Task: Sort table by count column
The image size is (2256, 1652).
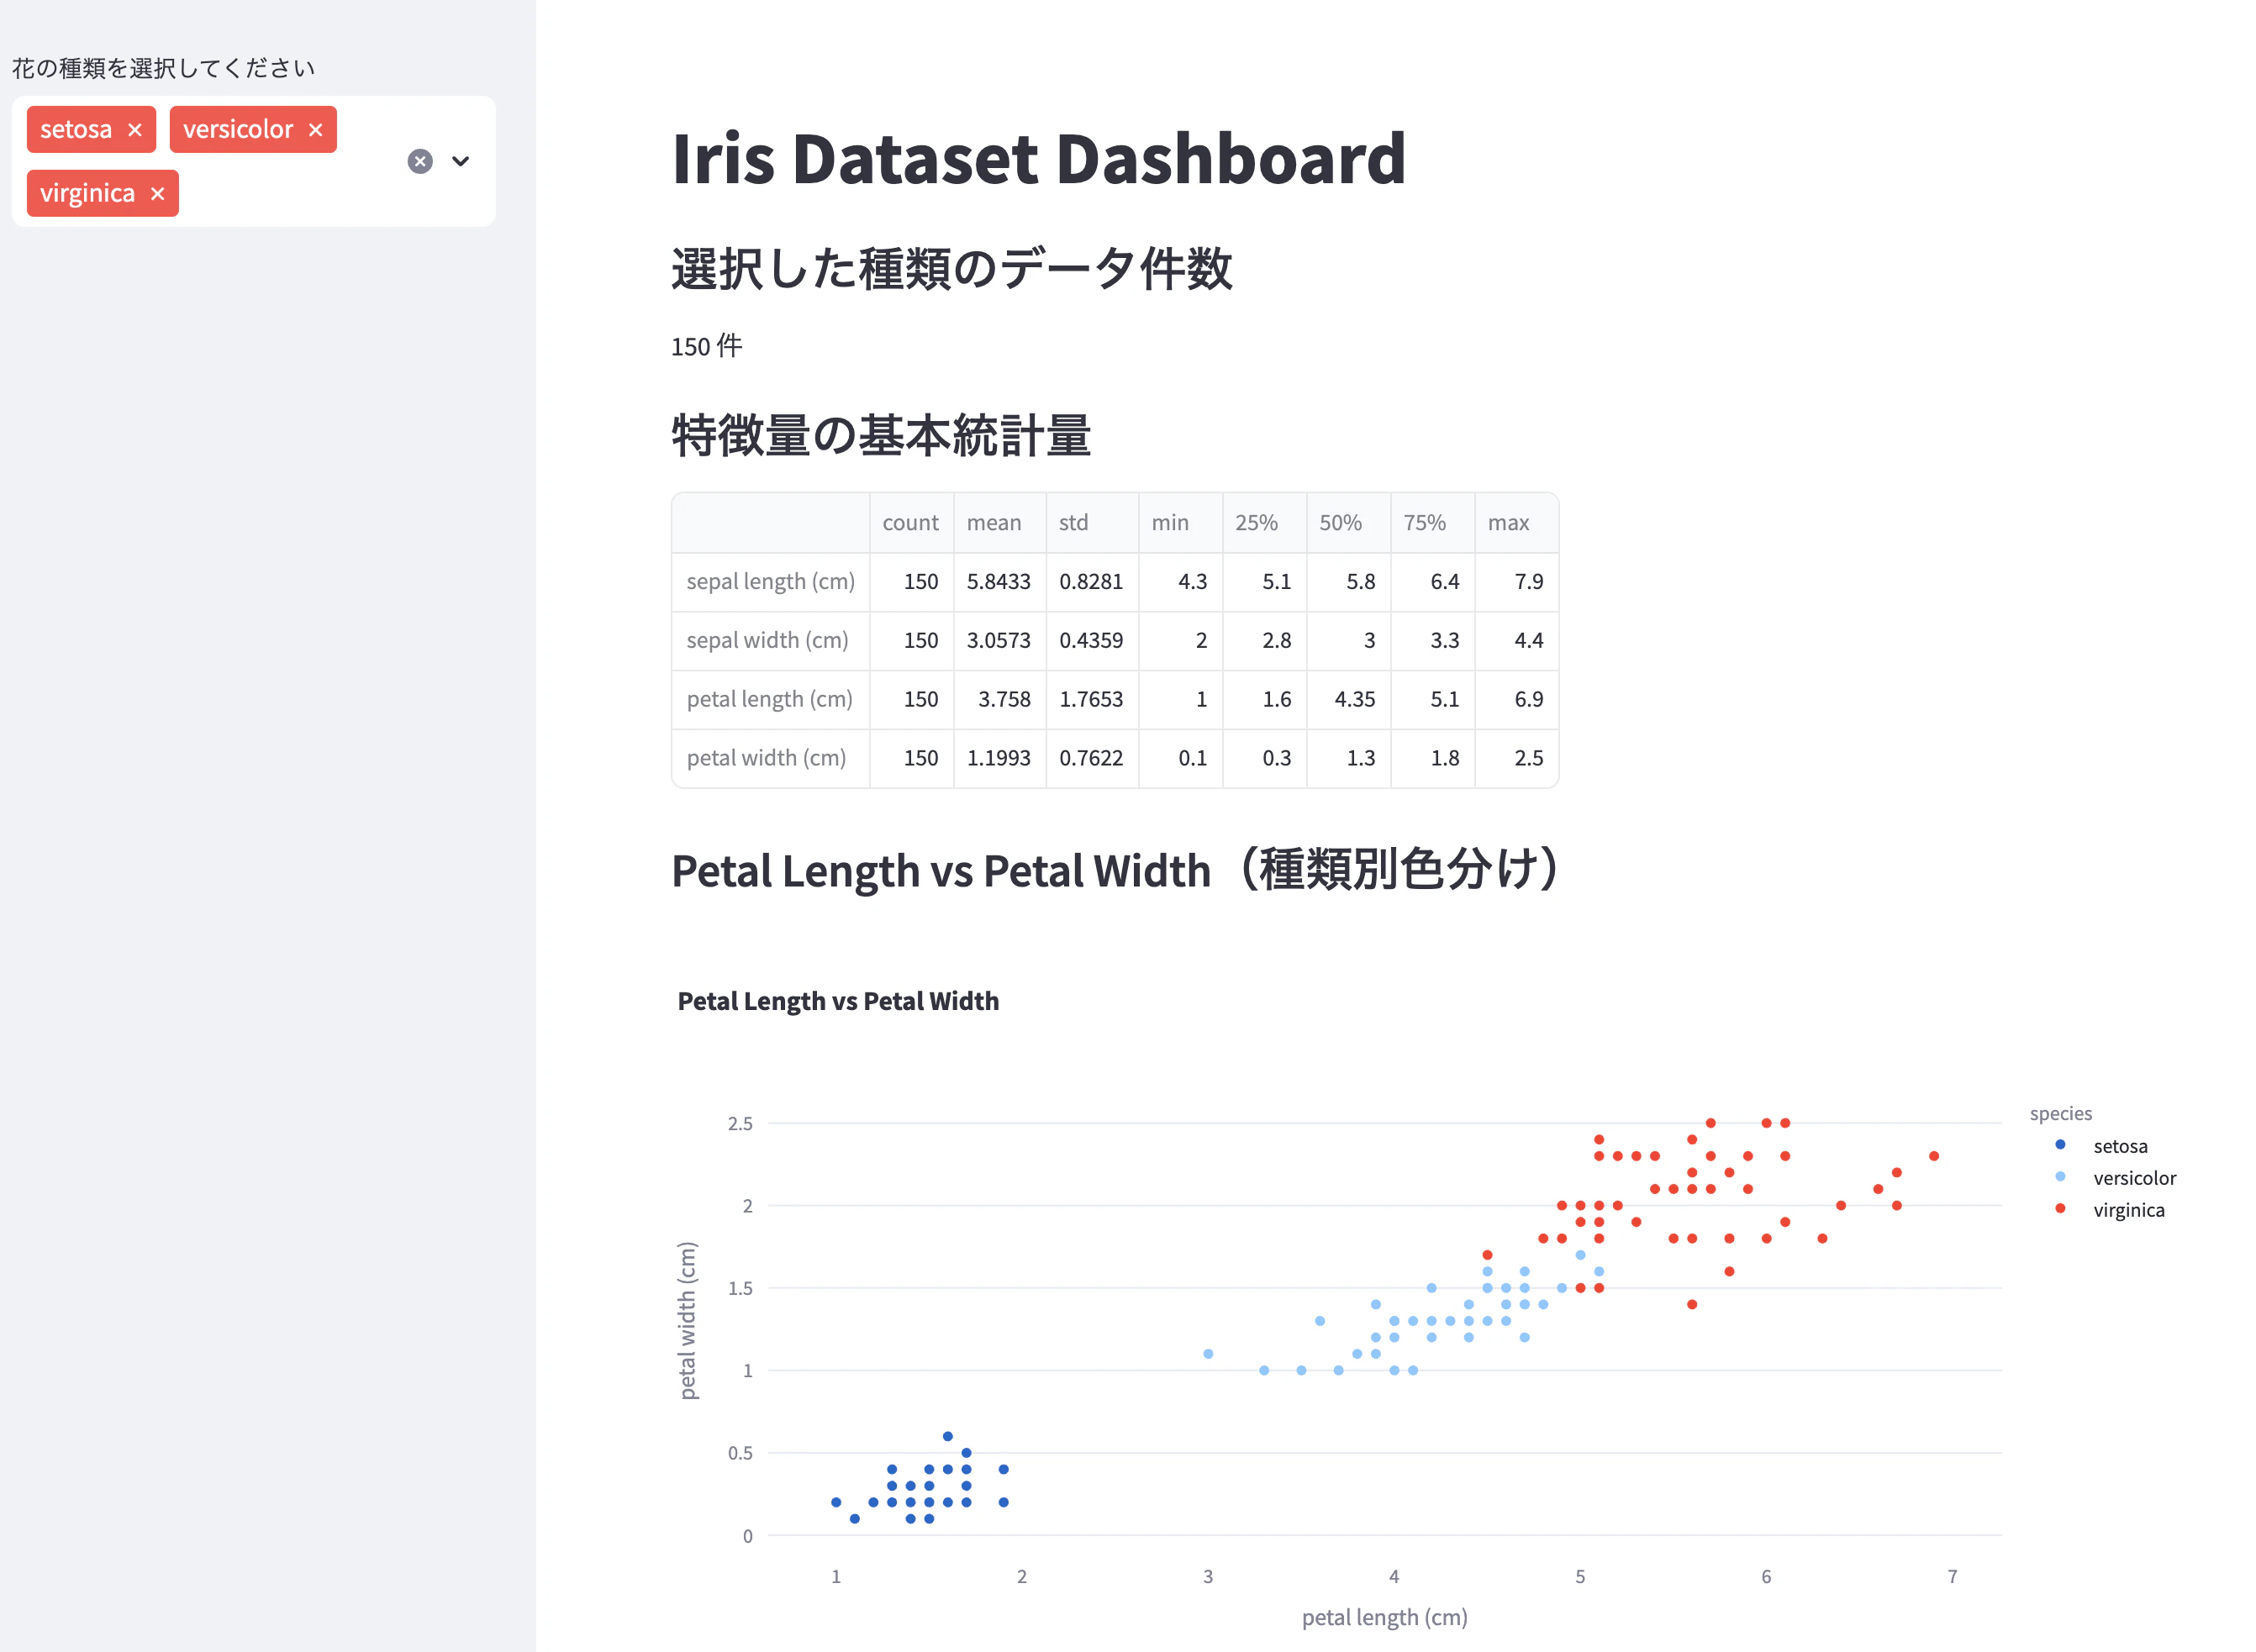Action: pos(910,523)
